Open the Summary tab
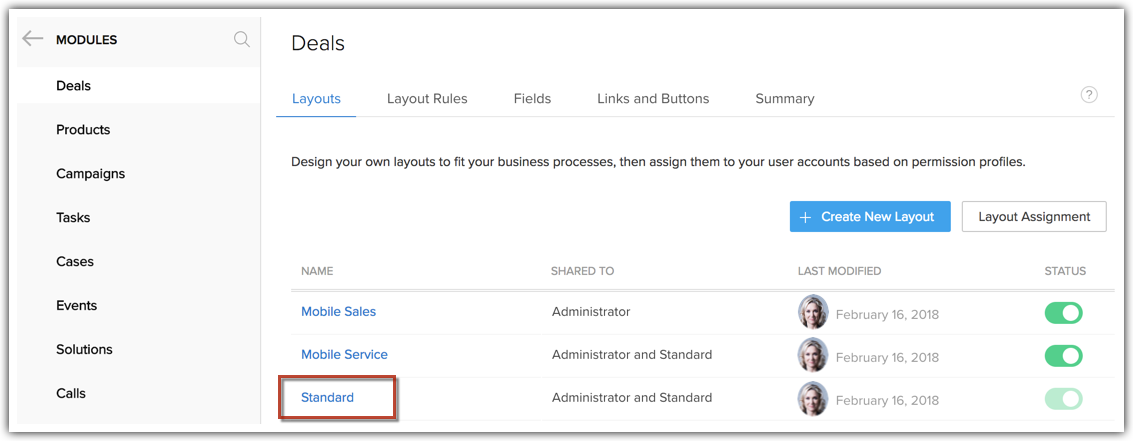 pos(784,98)
